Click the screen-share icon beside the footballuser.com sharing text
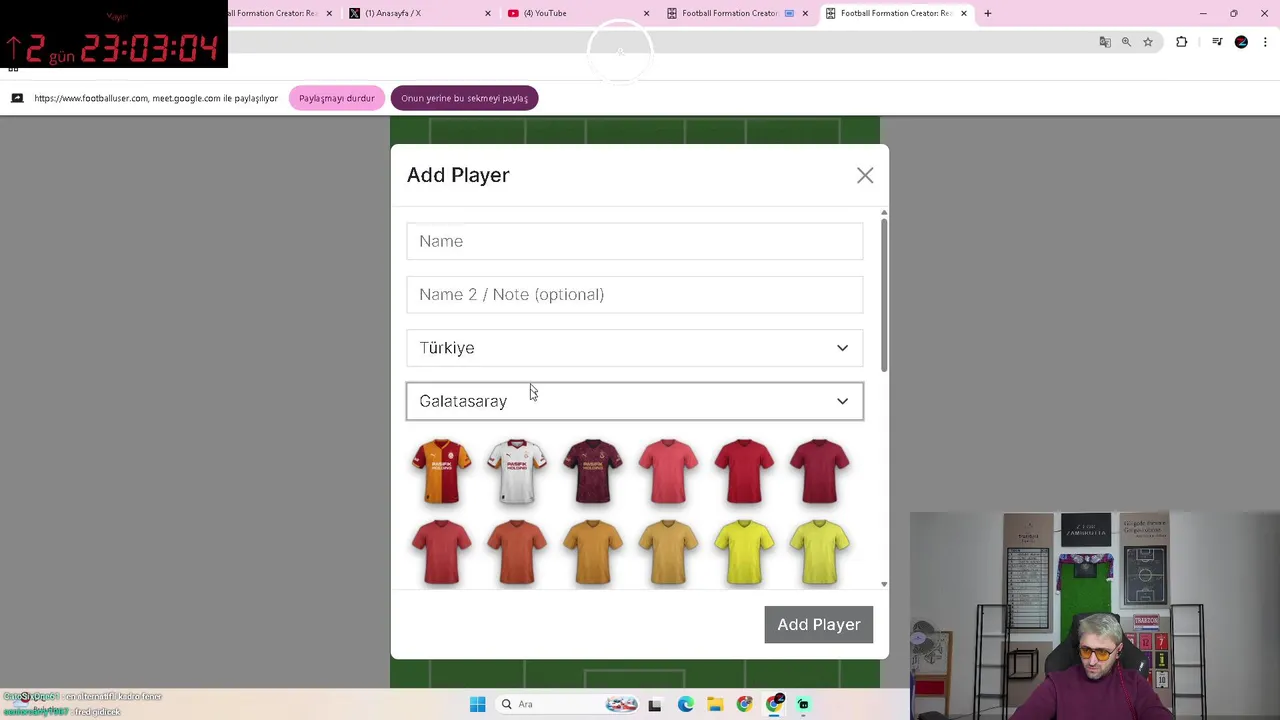 [x=17, y=98]
